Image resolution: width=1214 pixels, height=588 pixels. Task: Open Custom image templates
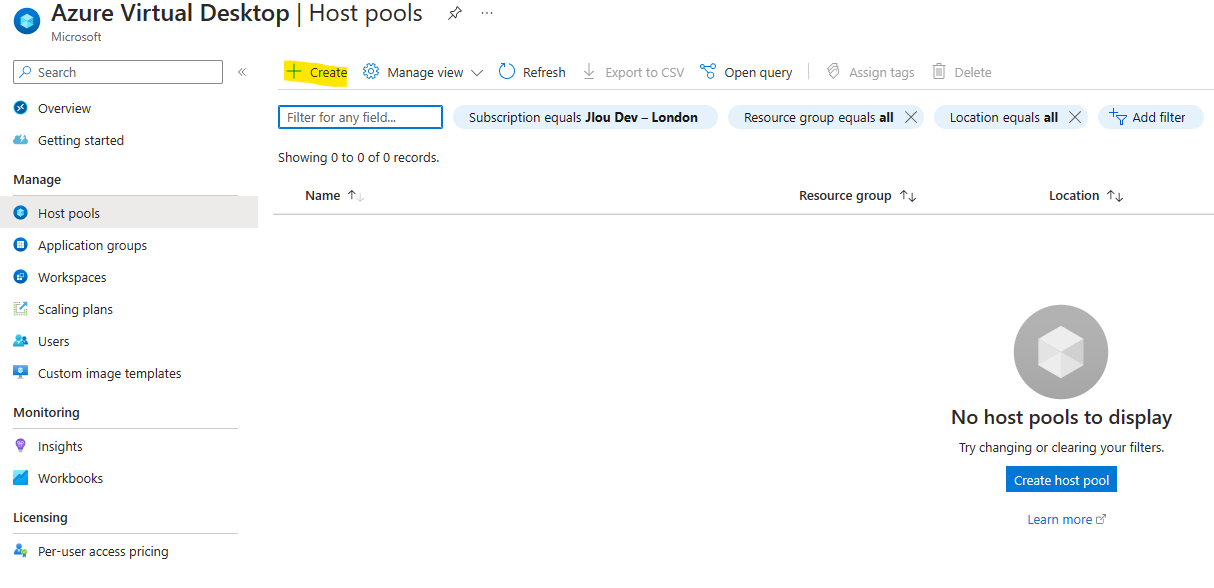click(x=110, y=373)
